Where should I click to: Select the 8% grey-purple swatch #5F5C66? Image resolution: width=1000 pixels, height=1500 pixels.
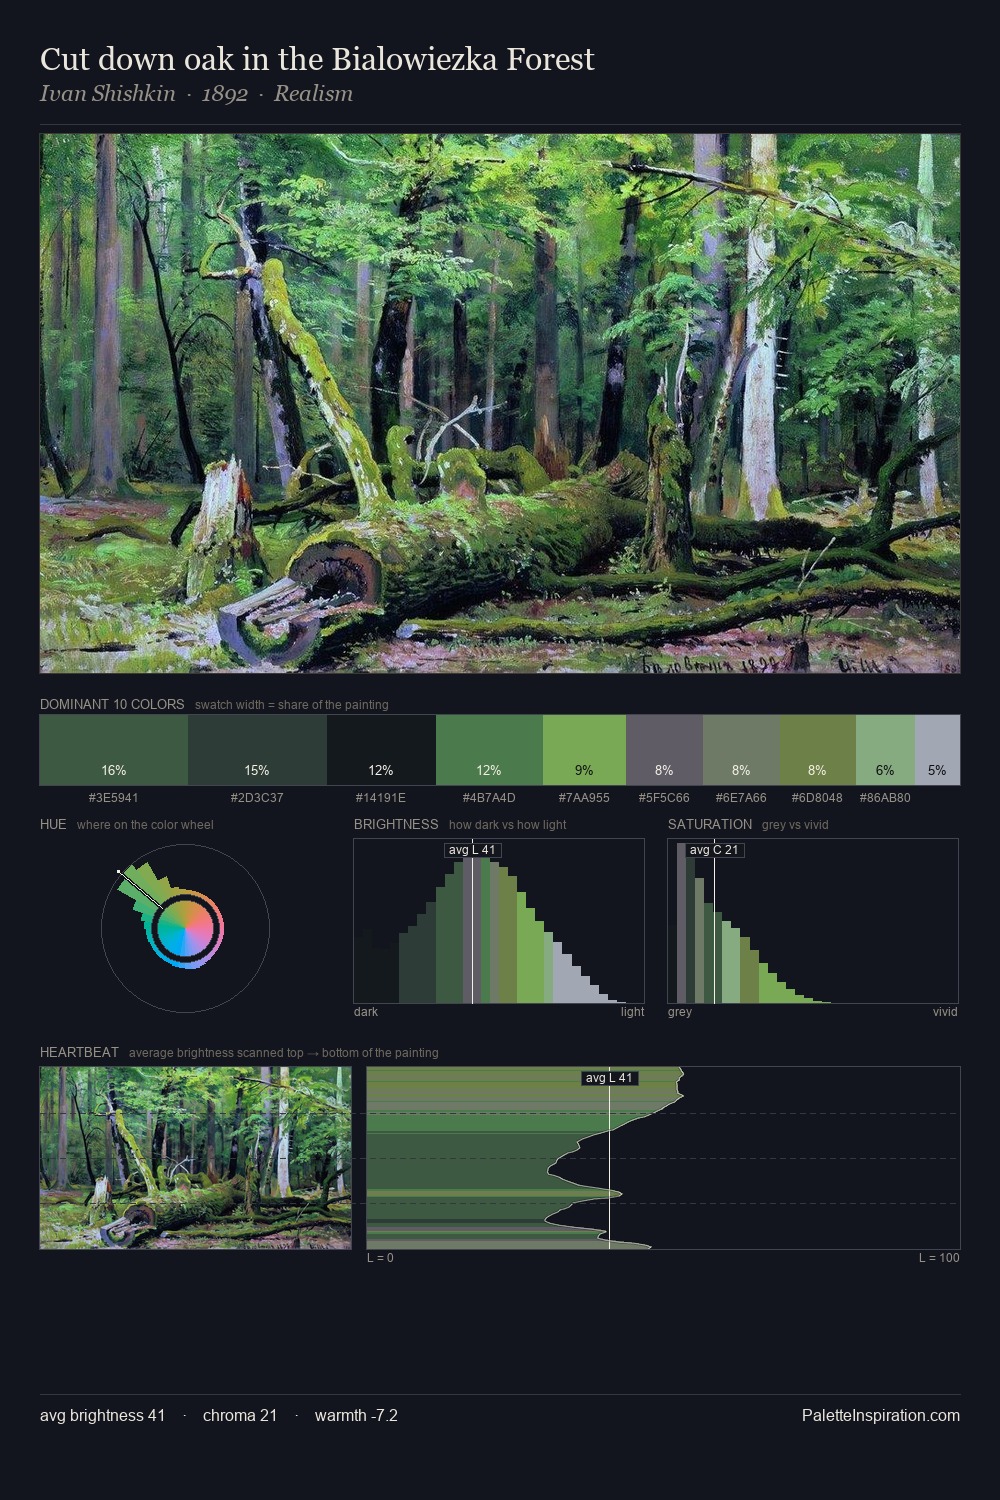664,750
